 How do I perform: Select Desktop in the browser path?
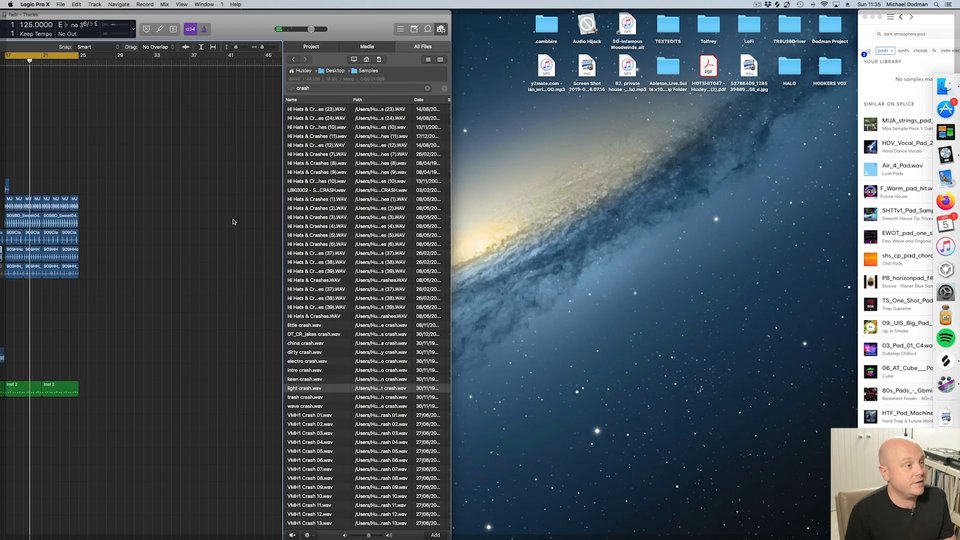point(331,70)
